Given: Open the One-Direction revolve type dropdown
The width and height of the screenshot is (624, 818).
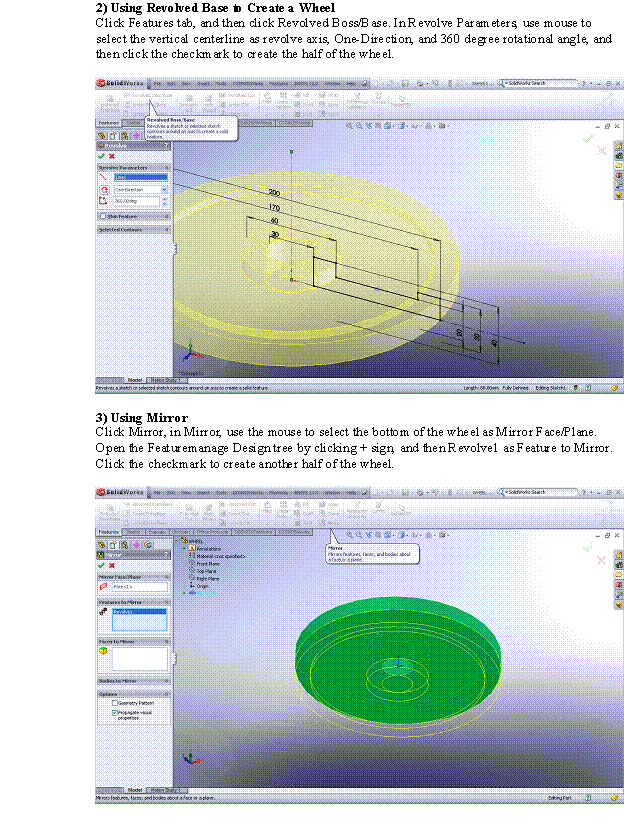Looking at the screenshot, I should (x=164, y=190).
